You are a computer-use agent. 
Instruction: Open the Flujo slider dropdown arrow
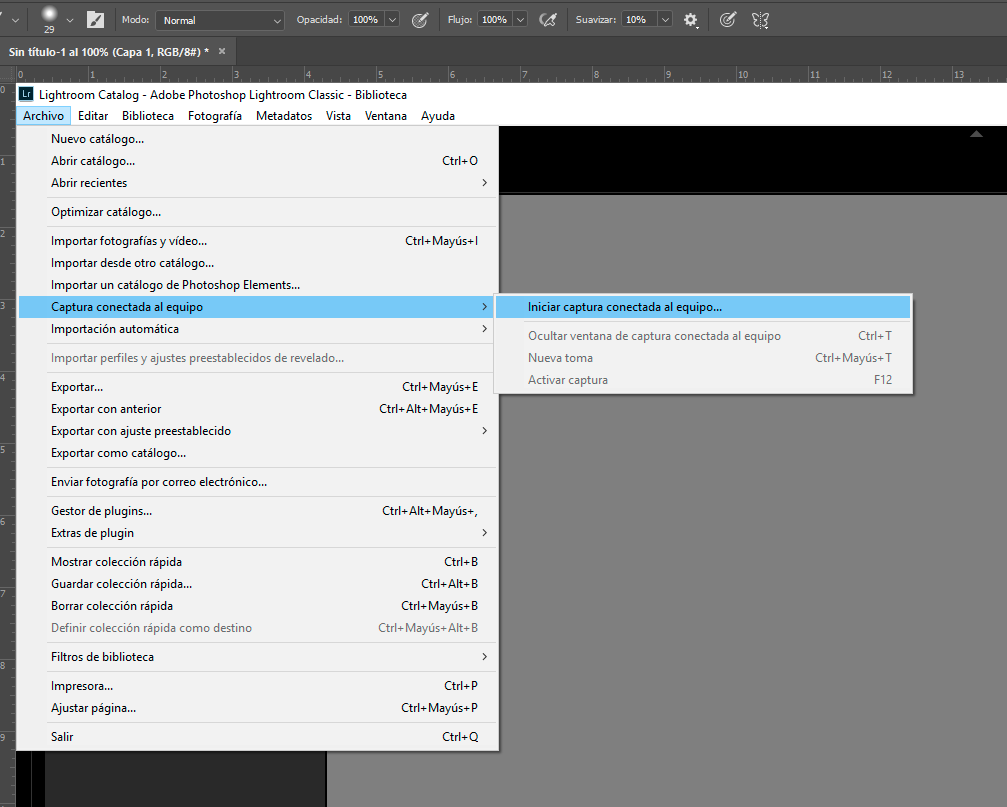521,20
